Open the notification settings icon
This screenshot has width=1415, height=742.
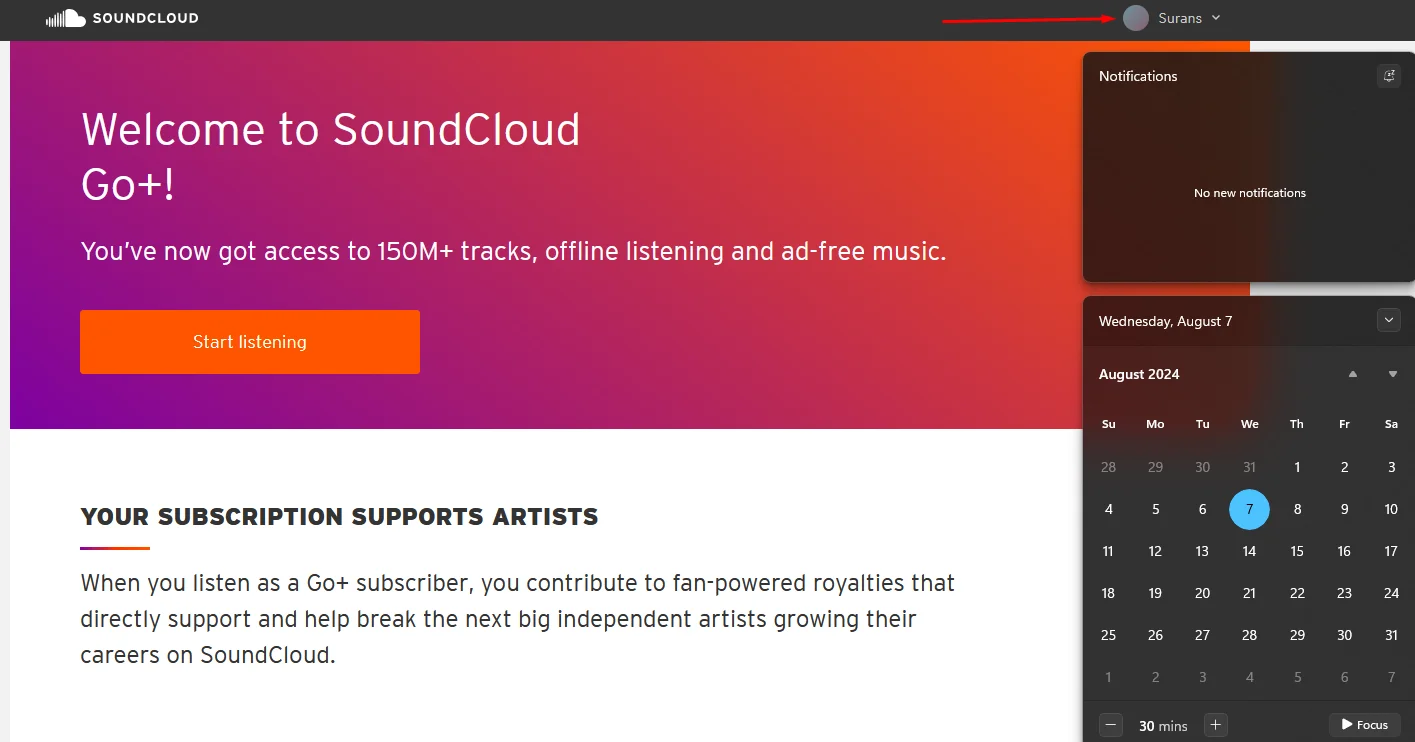1389,76
